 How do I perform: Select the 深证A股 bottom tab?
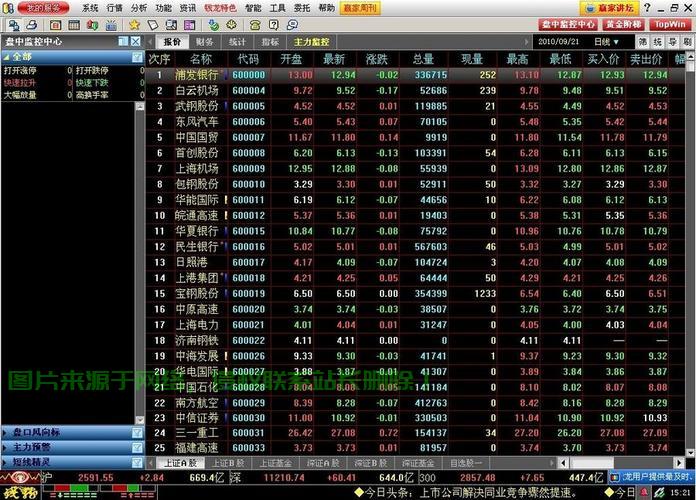point(323,463)
